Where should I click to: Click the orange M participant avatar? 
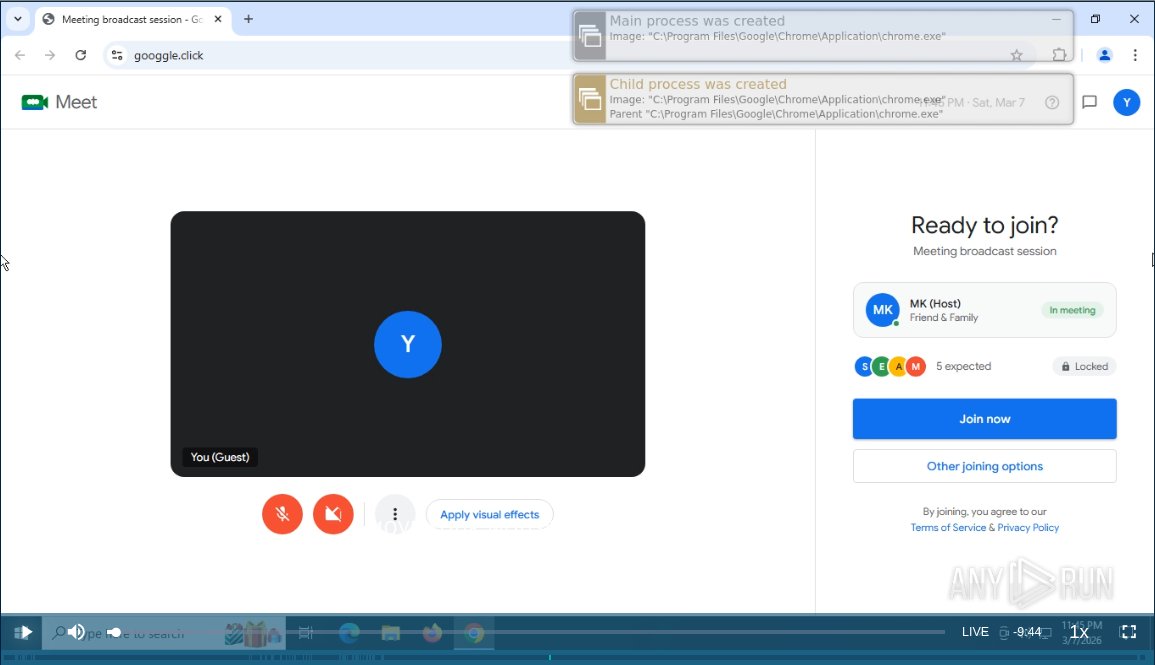pos(916,366)
